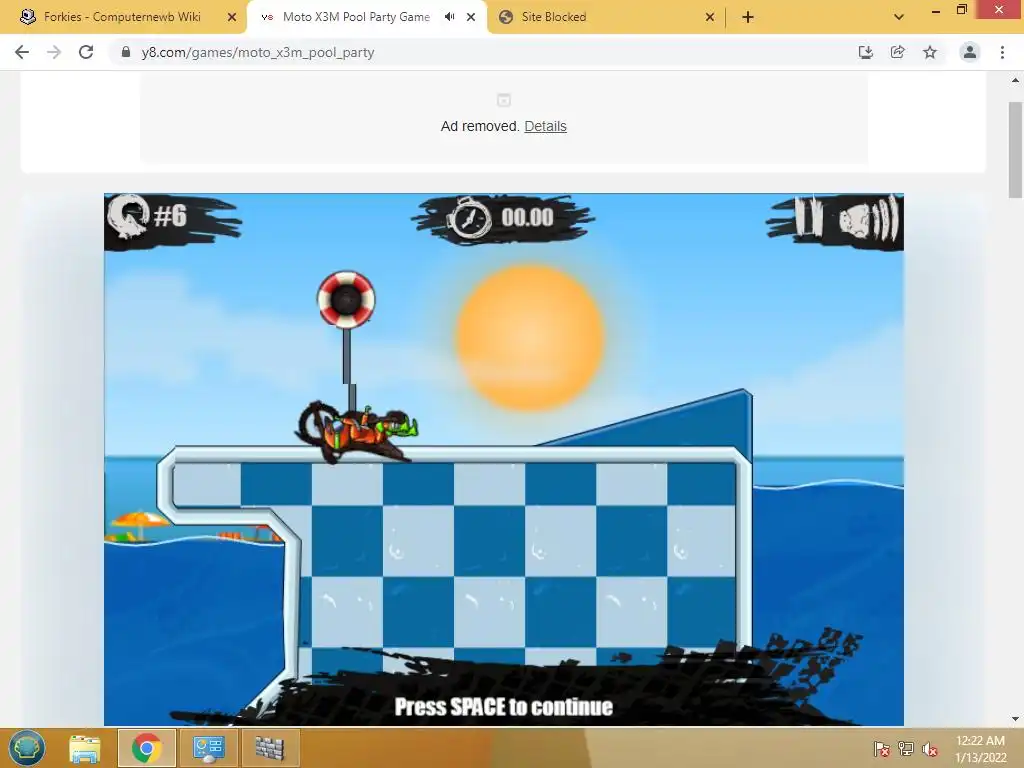Open the clock showing 12:22 AM
This screenshot has width=1024, height=768.
980,749
